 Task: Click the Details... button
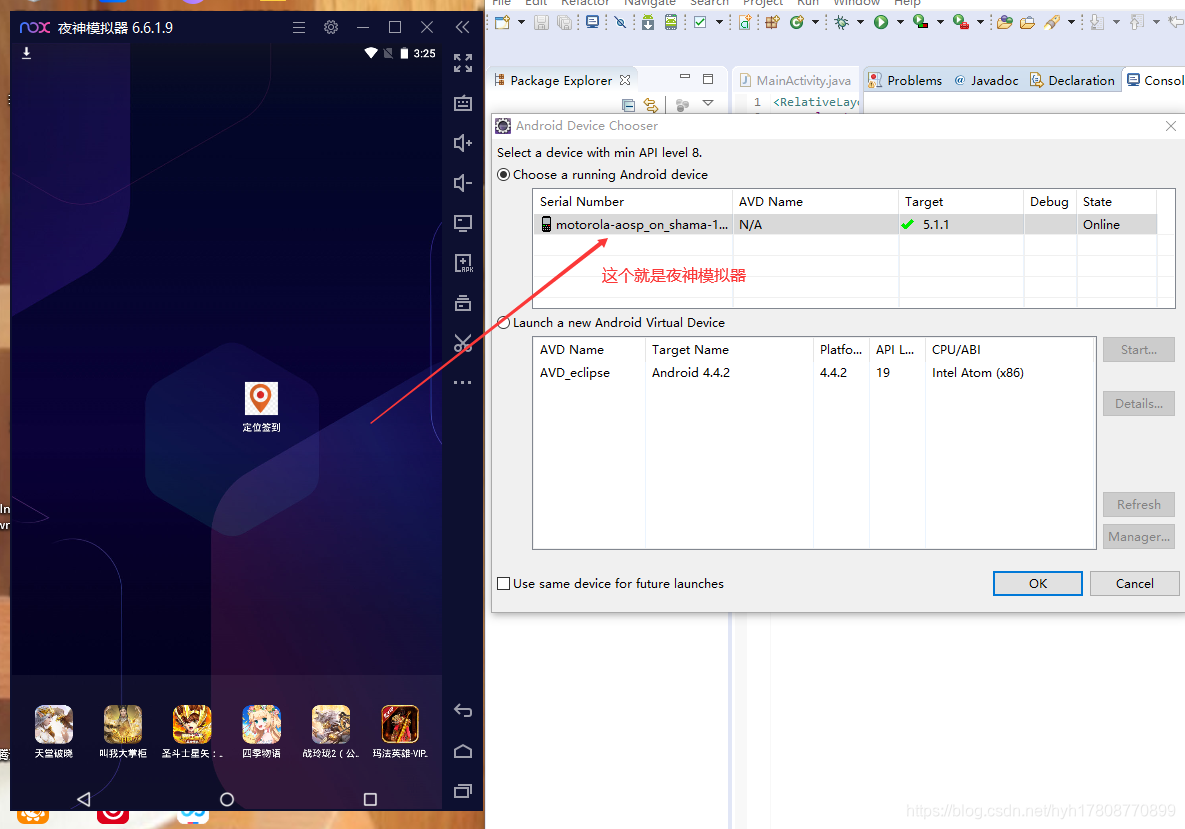tap(1138, 404)
